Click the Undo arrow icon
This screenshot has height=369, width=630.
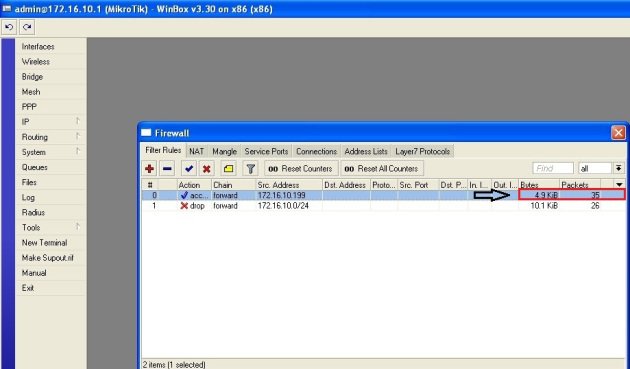coord(9,27)
